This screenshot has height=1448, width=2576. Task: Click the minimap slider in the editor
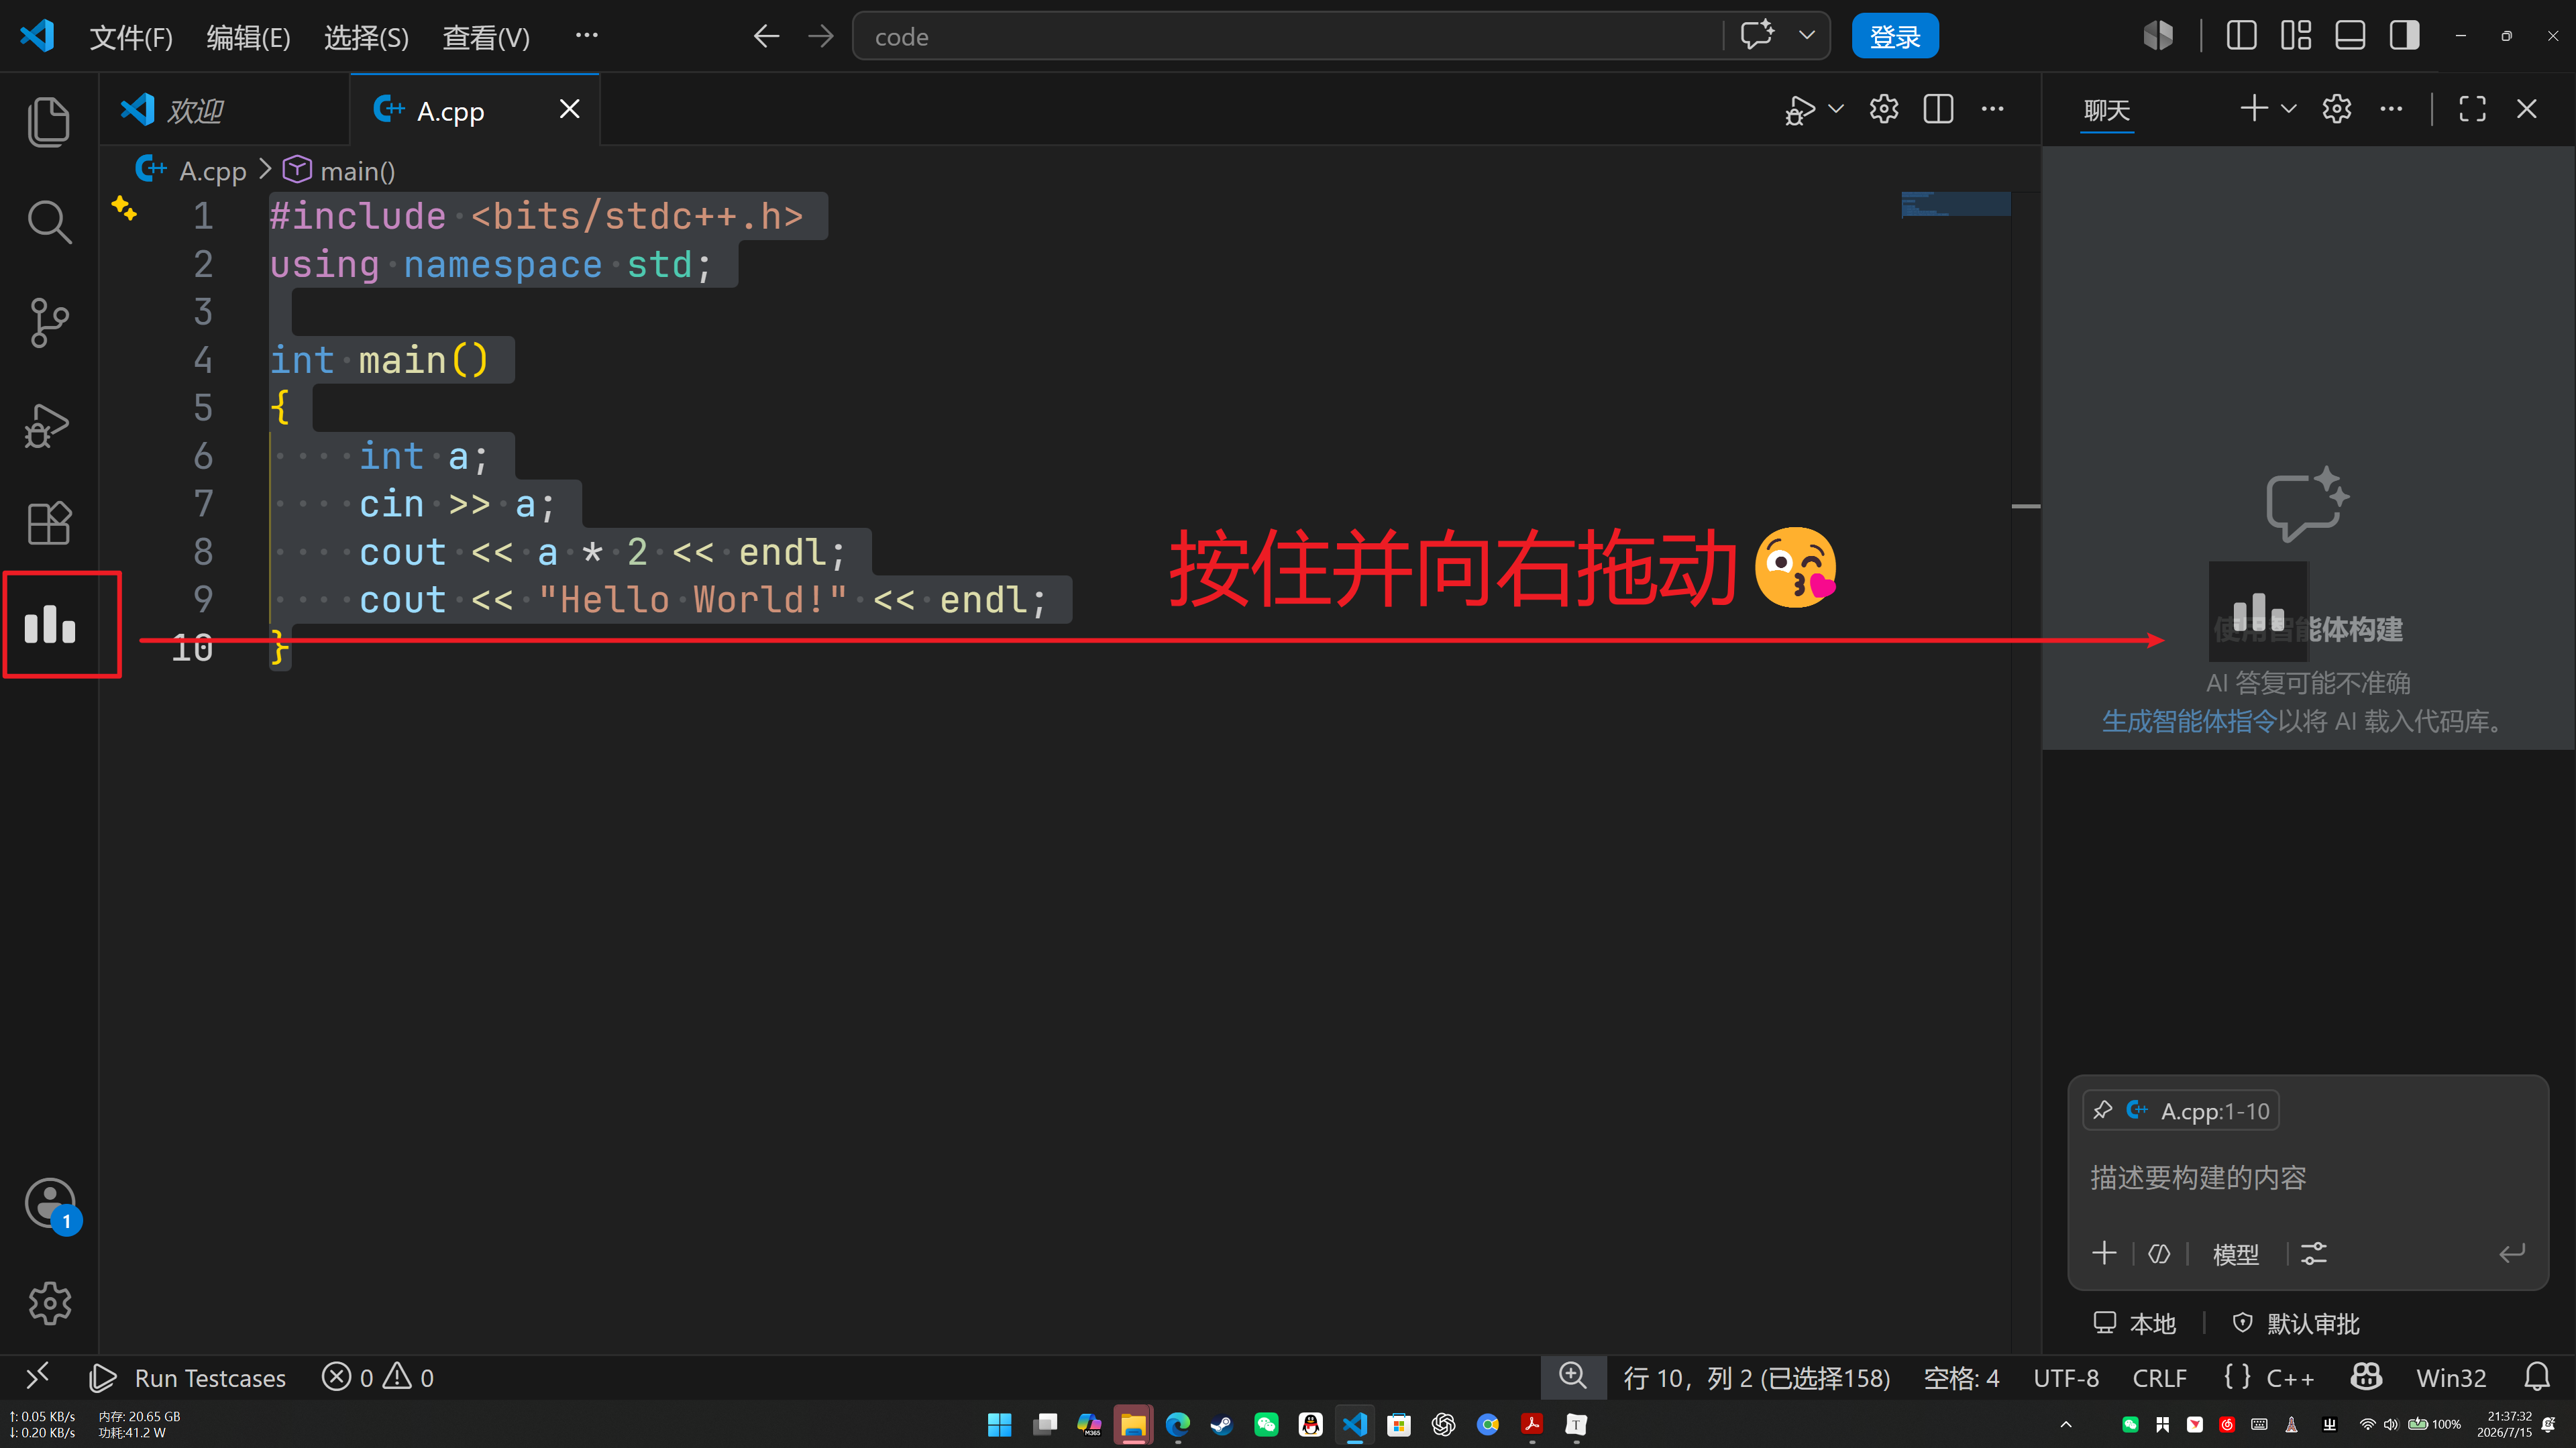coord(1955,204)
